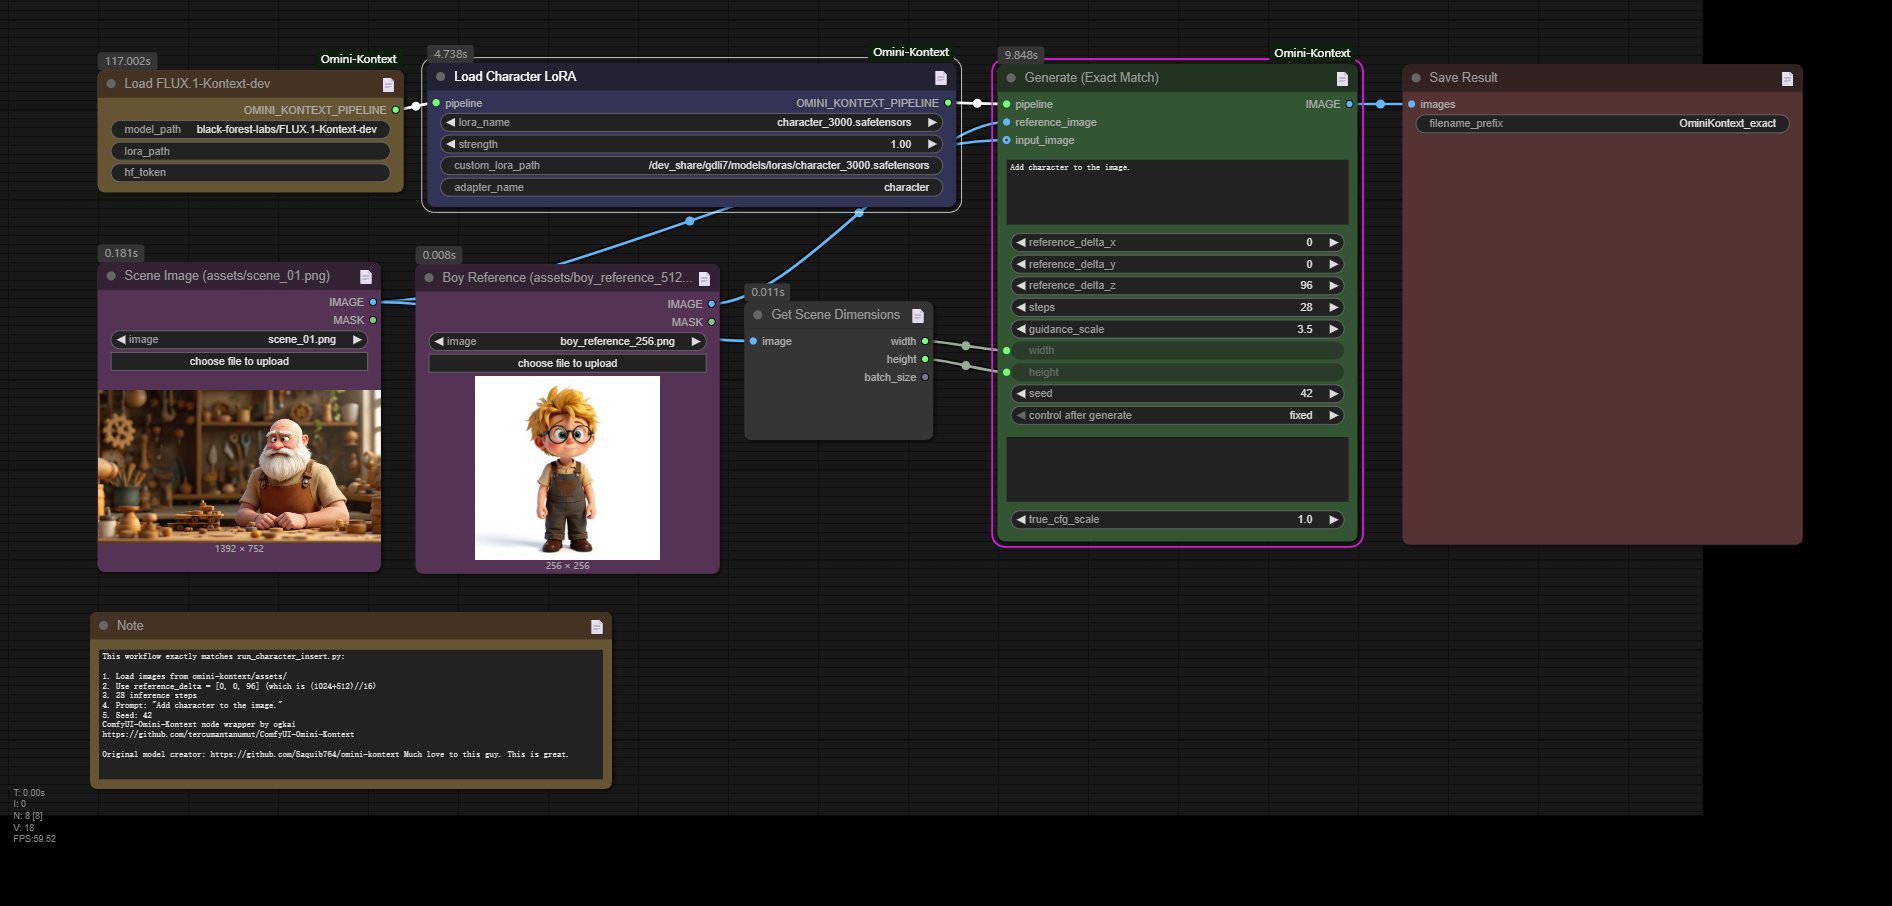The height and width of the screenshot is (906, 1892).
Task: Click the document icon on Load Character LoRA node
Action: click(x=939, y=76)
